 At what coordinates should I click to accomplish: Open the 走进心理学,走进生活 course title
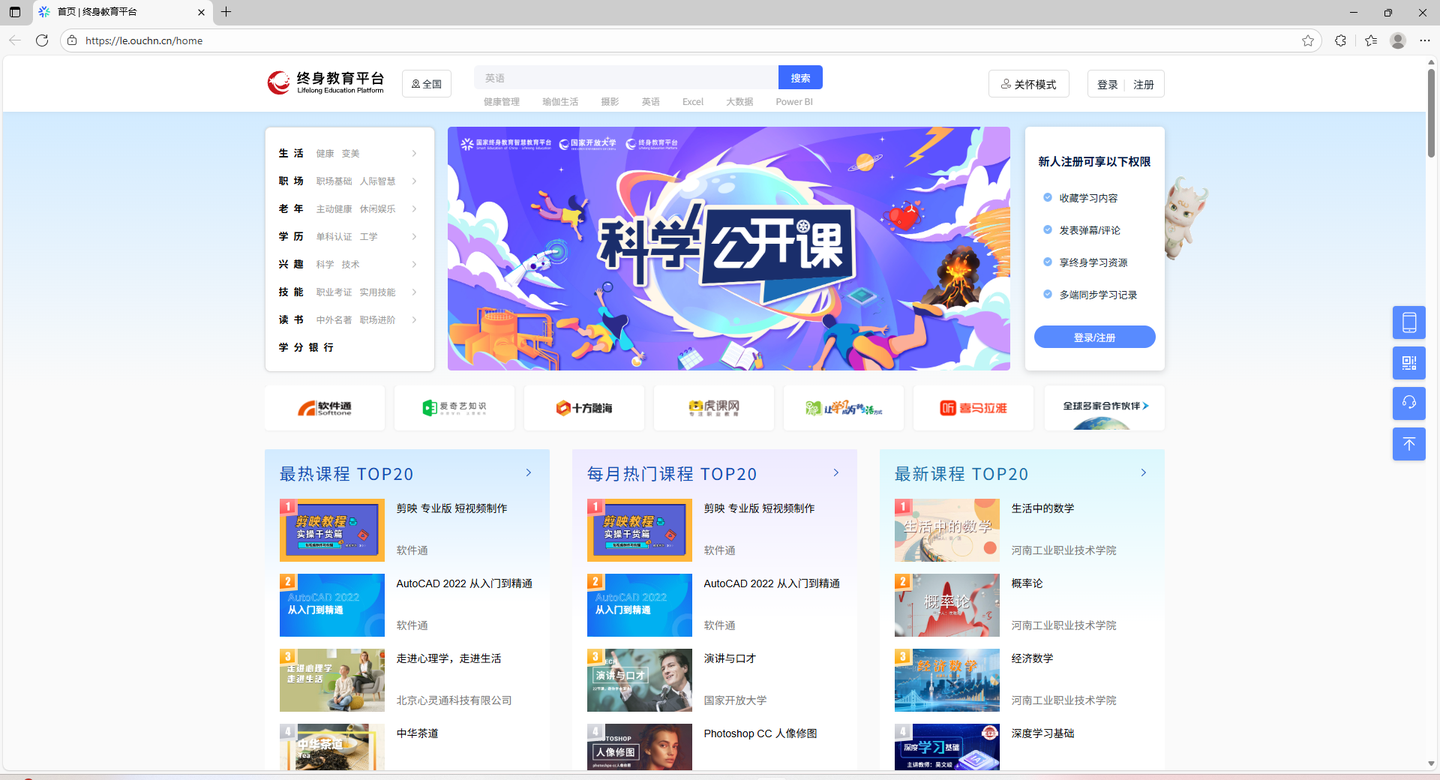[449, 659]
